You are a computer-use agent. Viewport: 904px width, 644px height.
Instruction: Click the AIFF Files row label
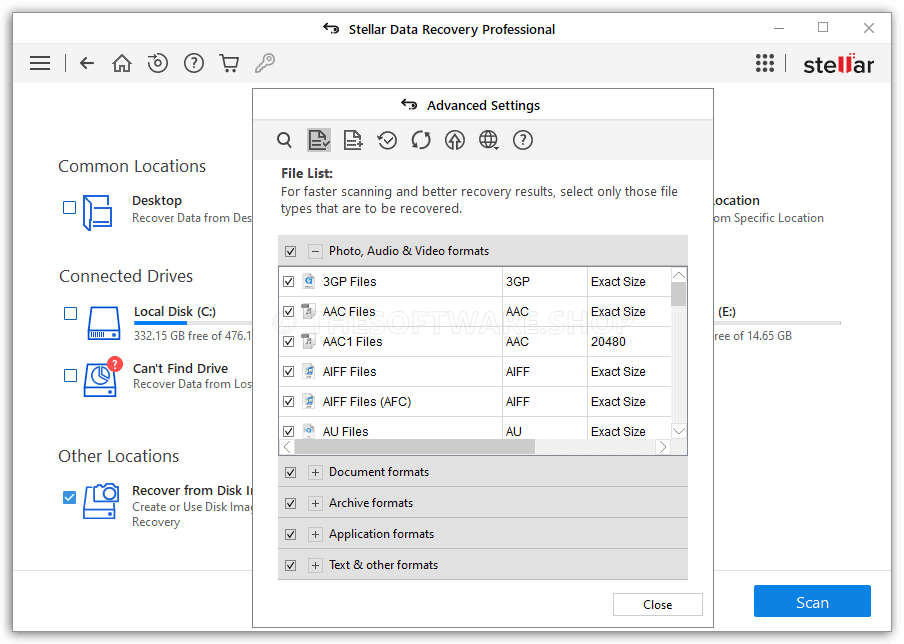(x=349, y=371)
